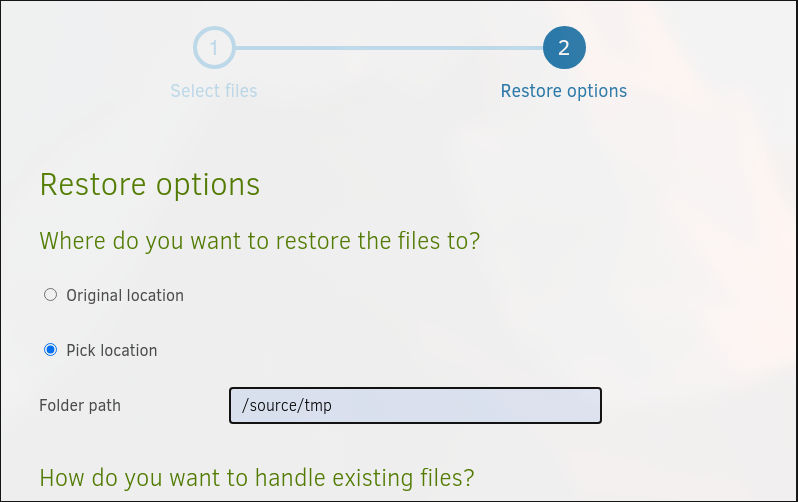The height and width of the screenshot is (502, 798).
Task: Select the Original location radio button
Action: tap(51, 295)
